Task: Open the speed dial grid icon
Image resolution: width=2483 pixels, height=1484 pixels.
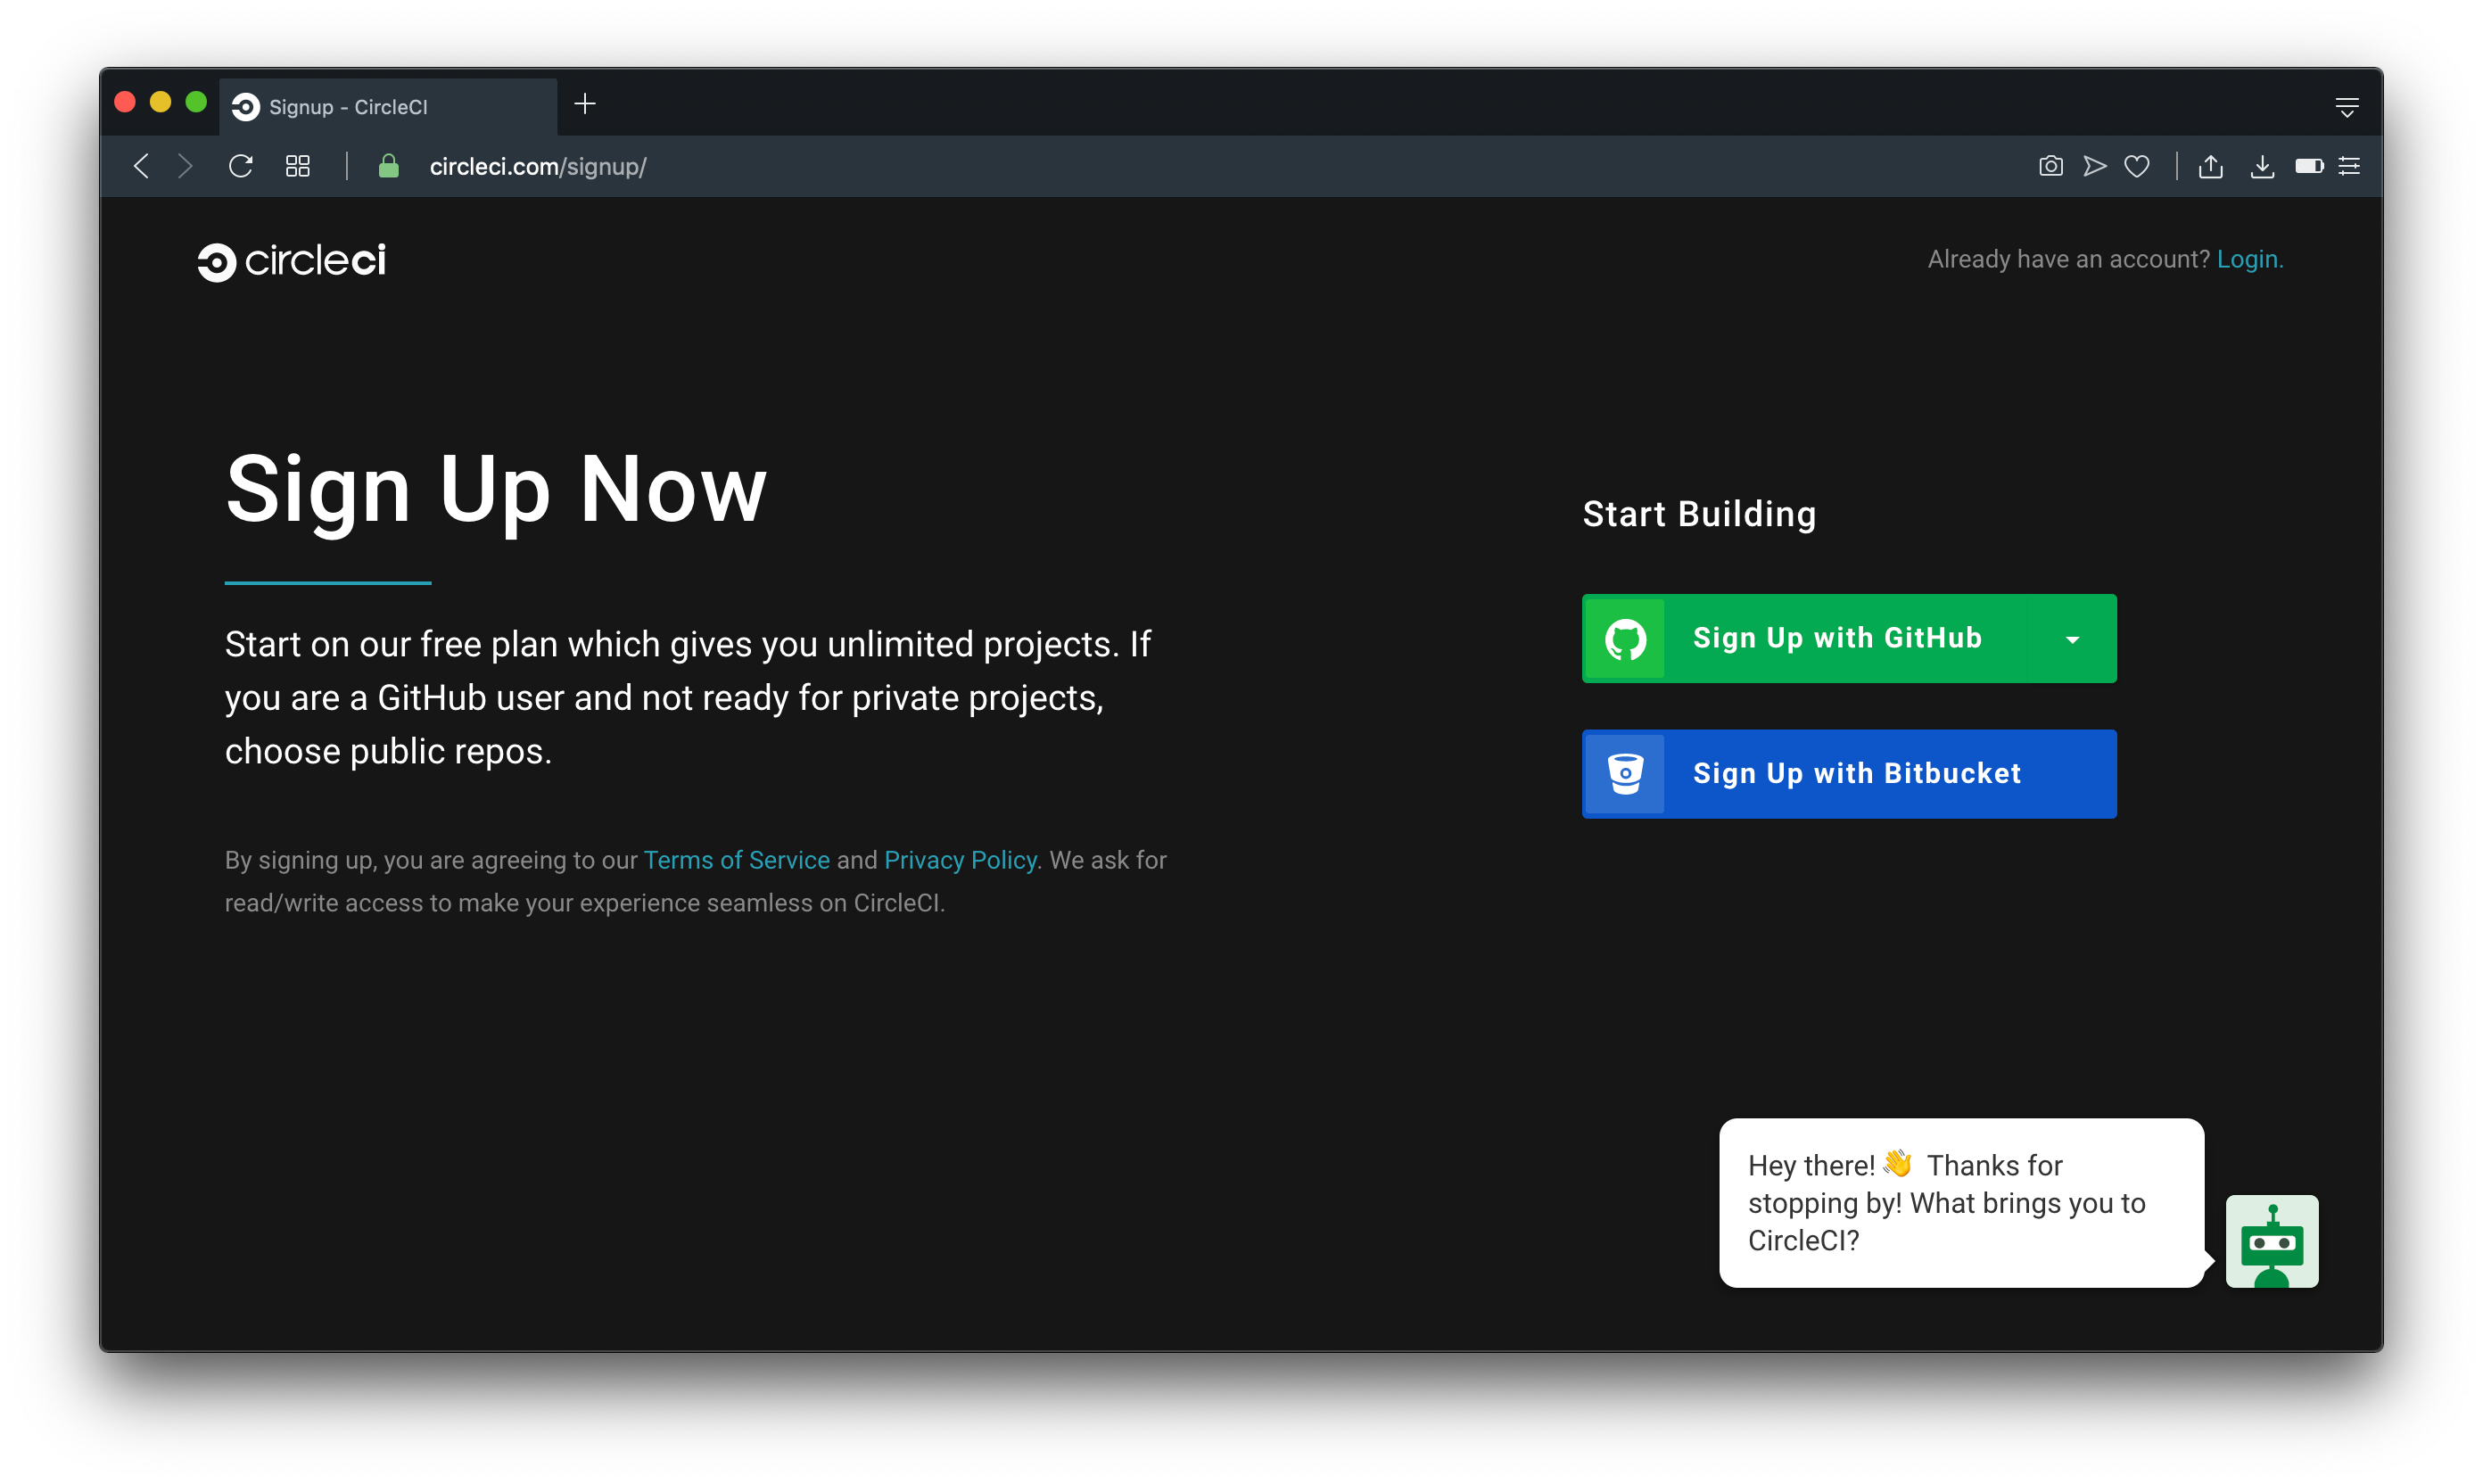Action: click(298, 166)
